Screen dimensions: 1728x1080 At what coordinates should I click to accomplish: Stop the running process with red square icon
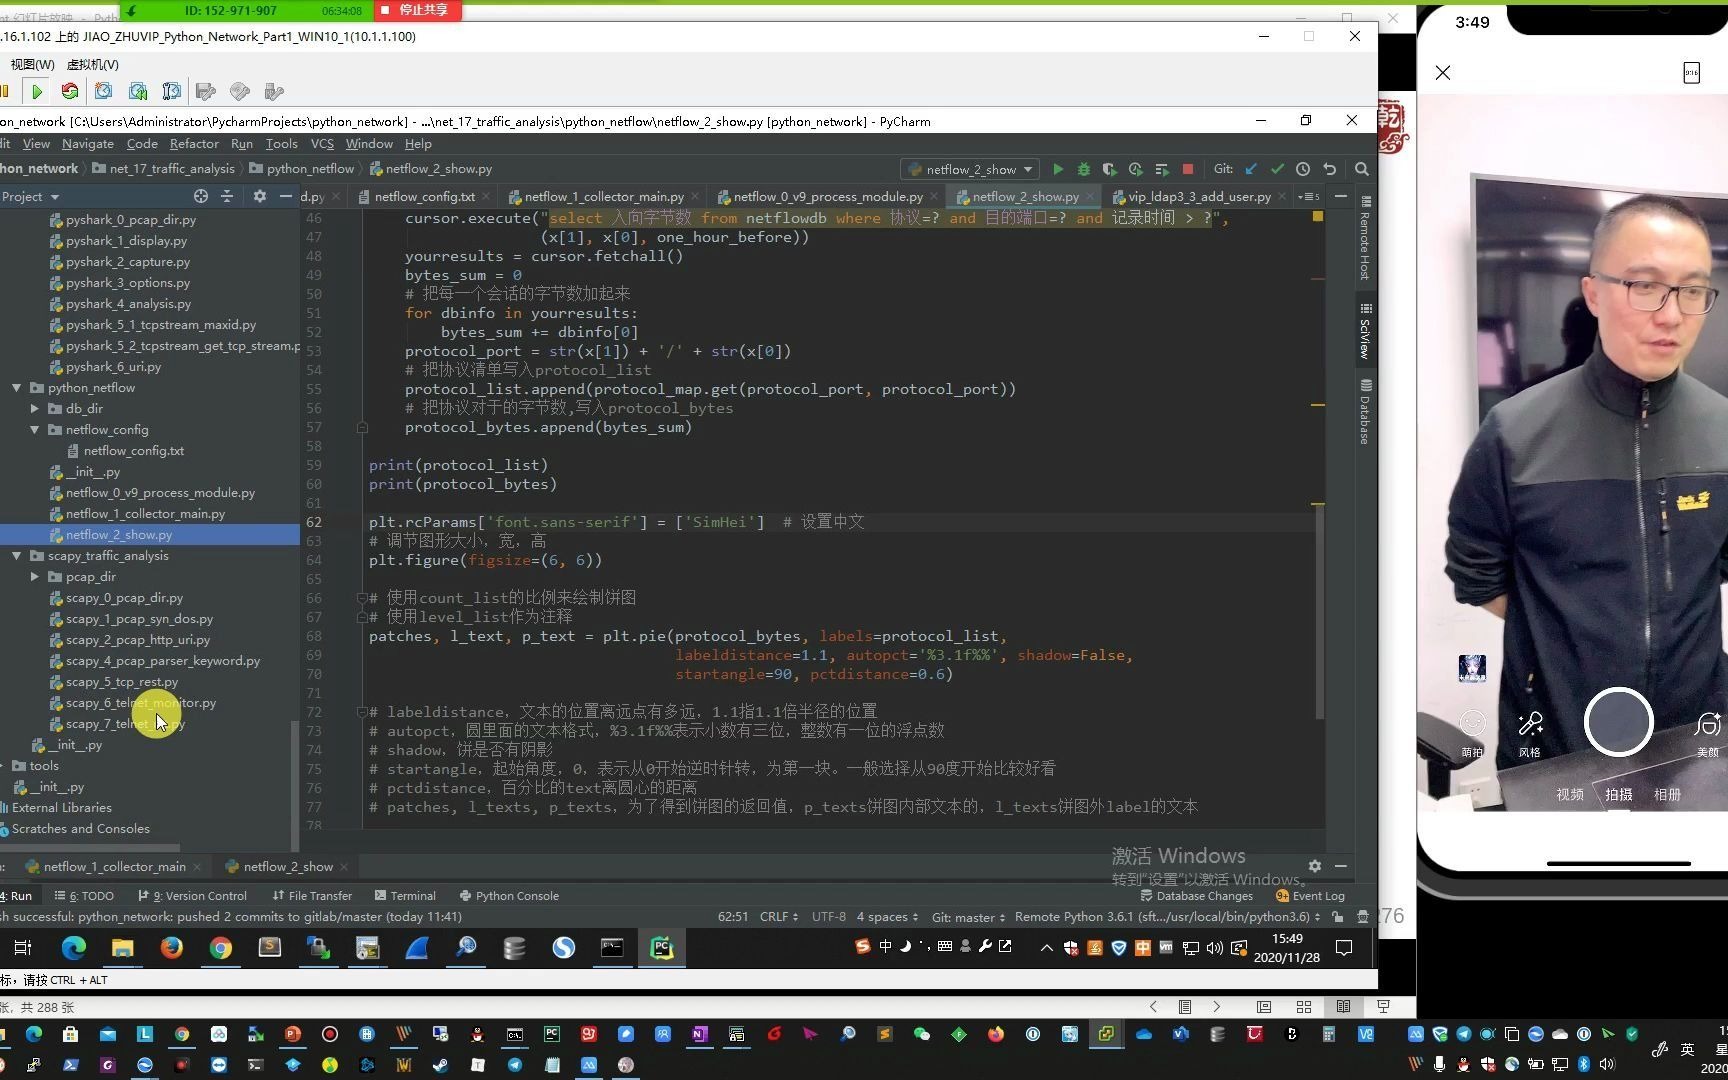pyautogui.click(x=1187, y=169)
